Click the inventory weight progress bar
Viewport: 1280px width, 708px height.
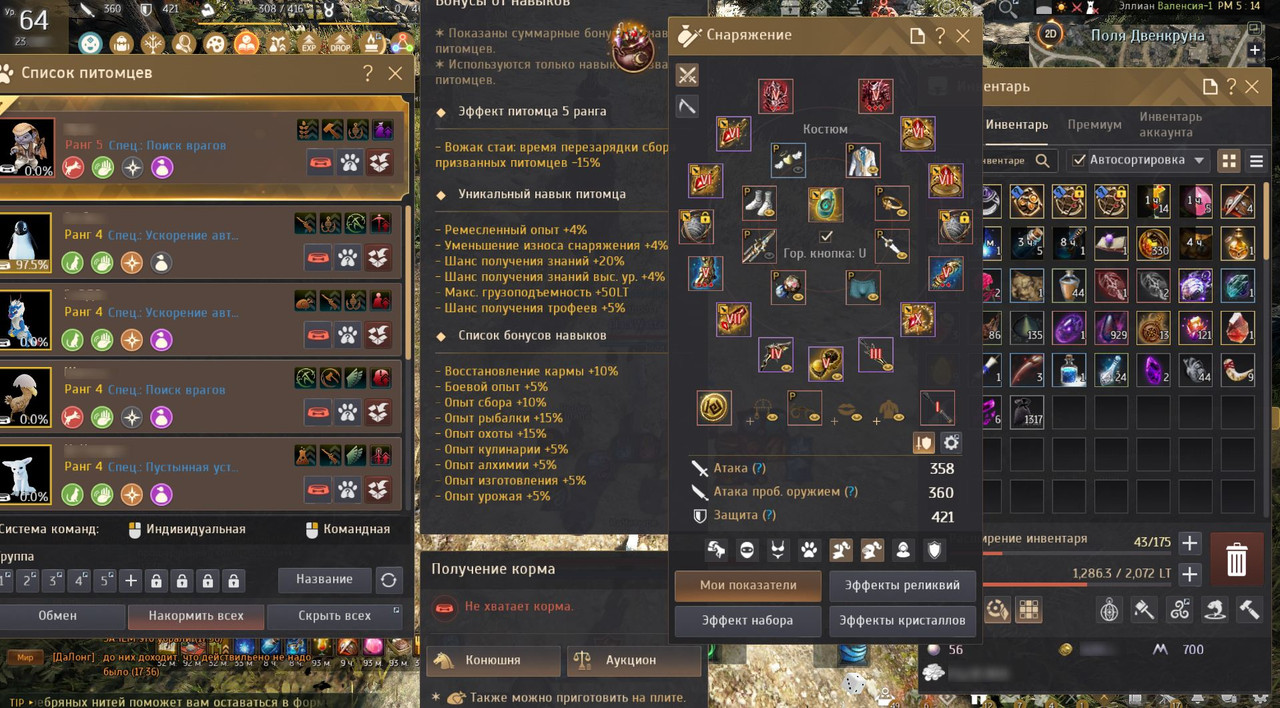coord(1075,585)
